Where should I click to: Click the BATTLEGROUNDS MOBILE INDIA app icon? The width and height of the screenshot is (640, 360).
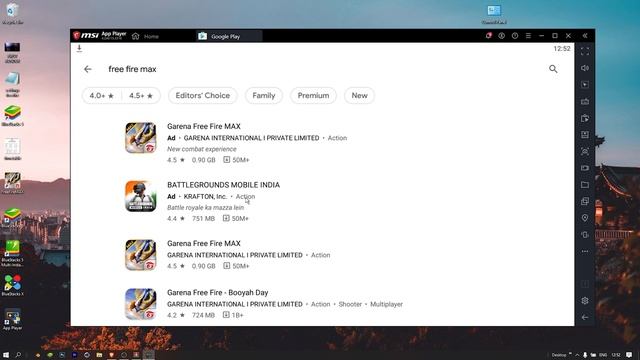(x=140, y=196)
